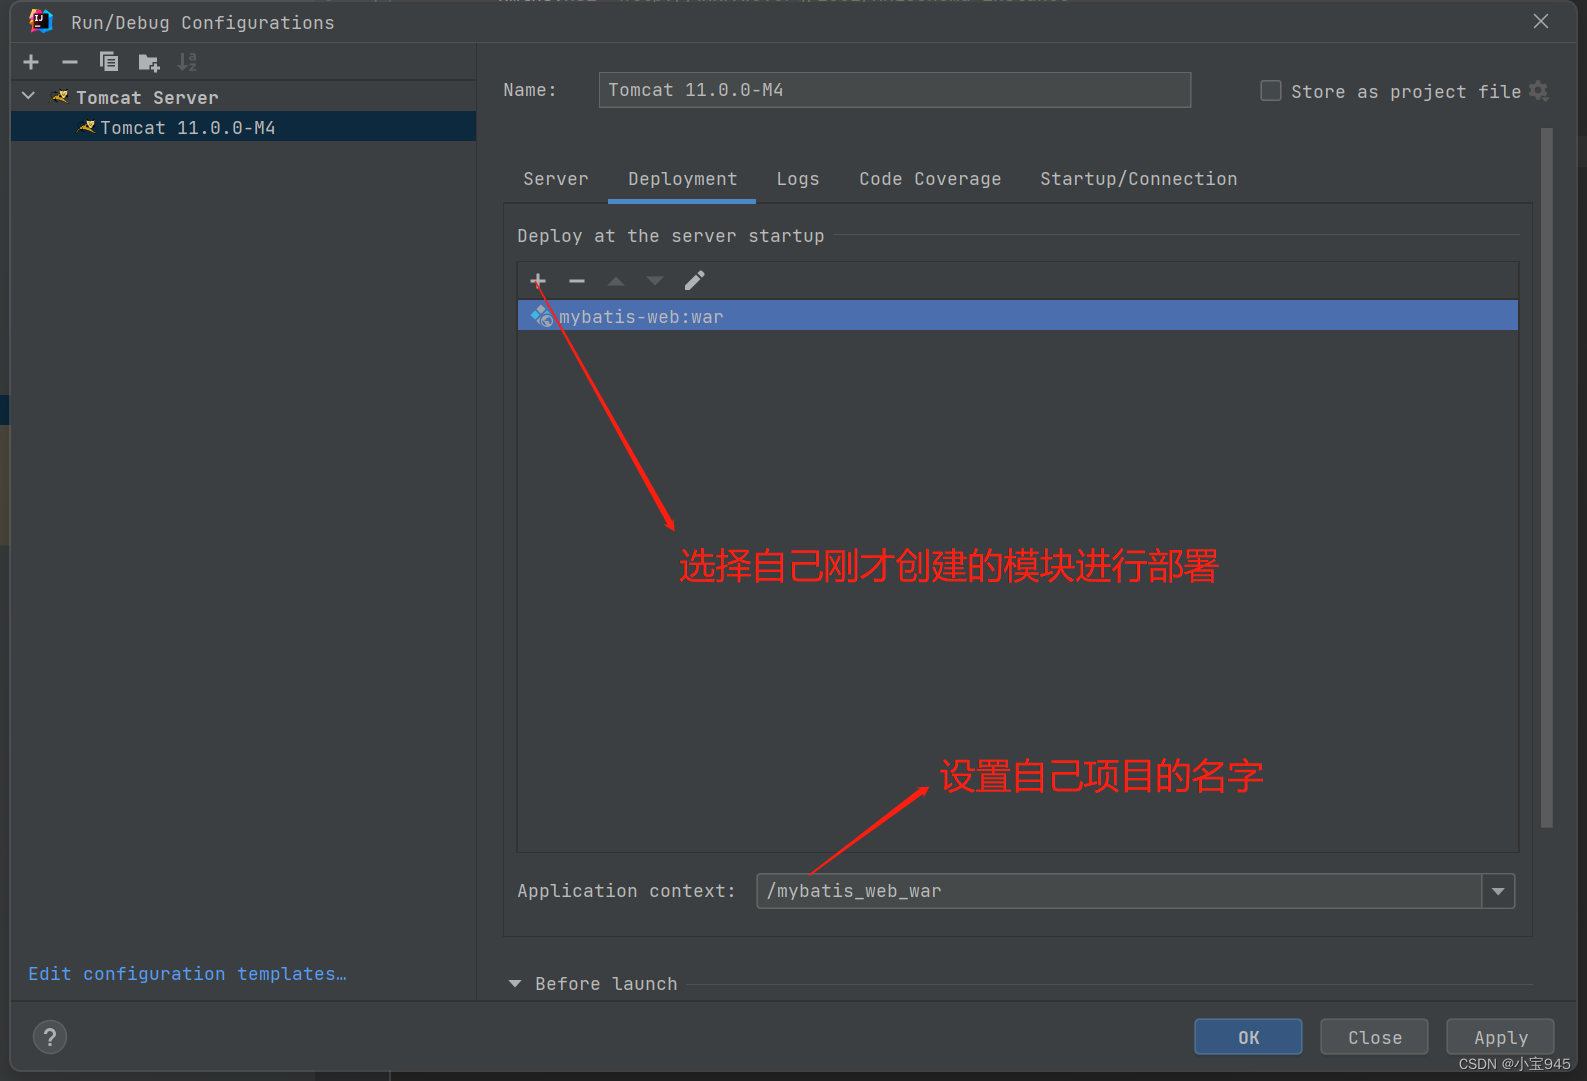
Task: Switch to the Deployment tab
Action: click(682, 179)
